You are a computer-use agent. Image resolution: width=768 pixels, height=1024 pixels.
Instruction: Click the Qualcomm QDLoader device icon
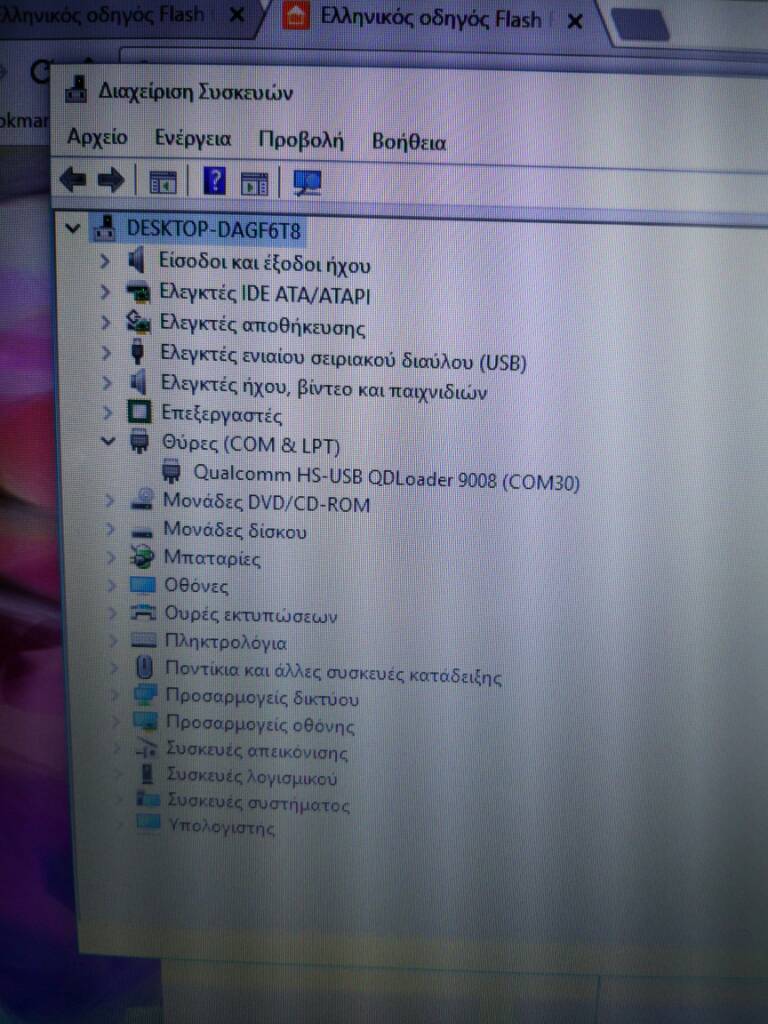[171, 471]
